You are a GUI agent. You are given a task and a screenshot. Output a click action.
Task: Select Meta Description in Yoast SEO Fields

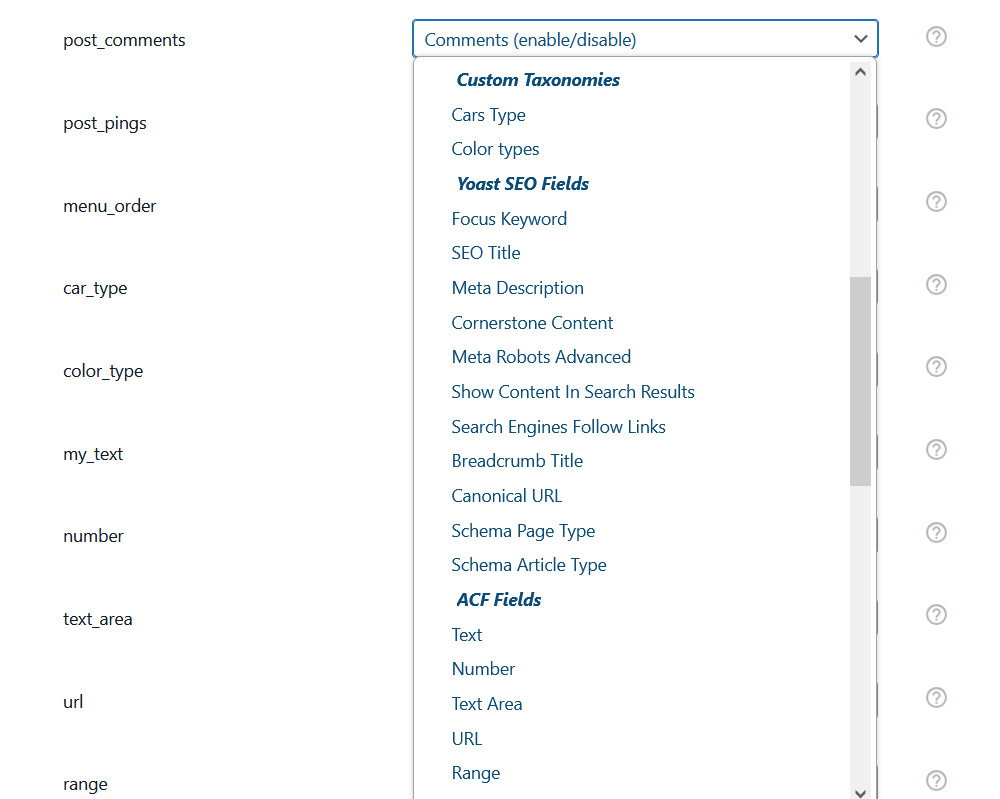pos(517,288)
